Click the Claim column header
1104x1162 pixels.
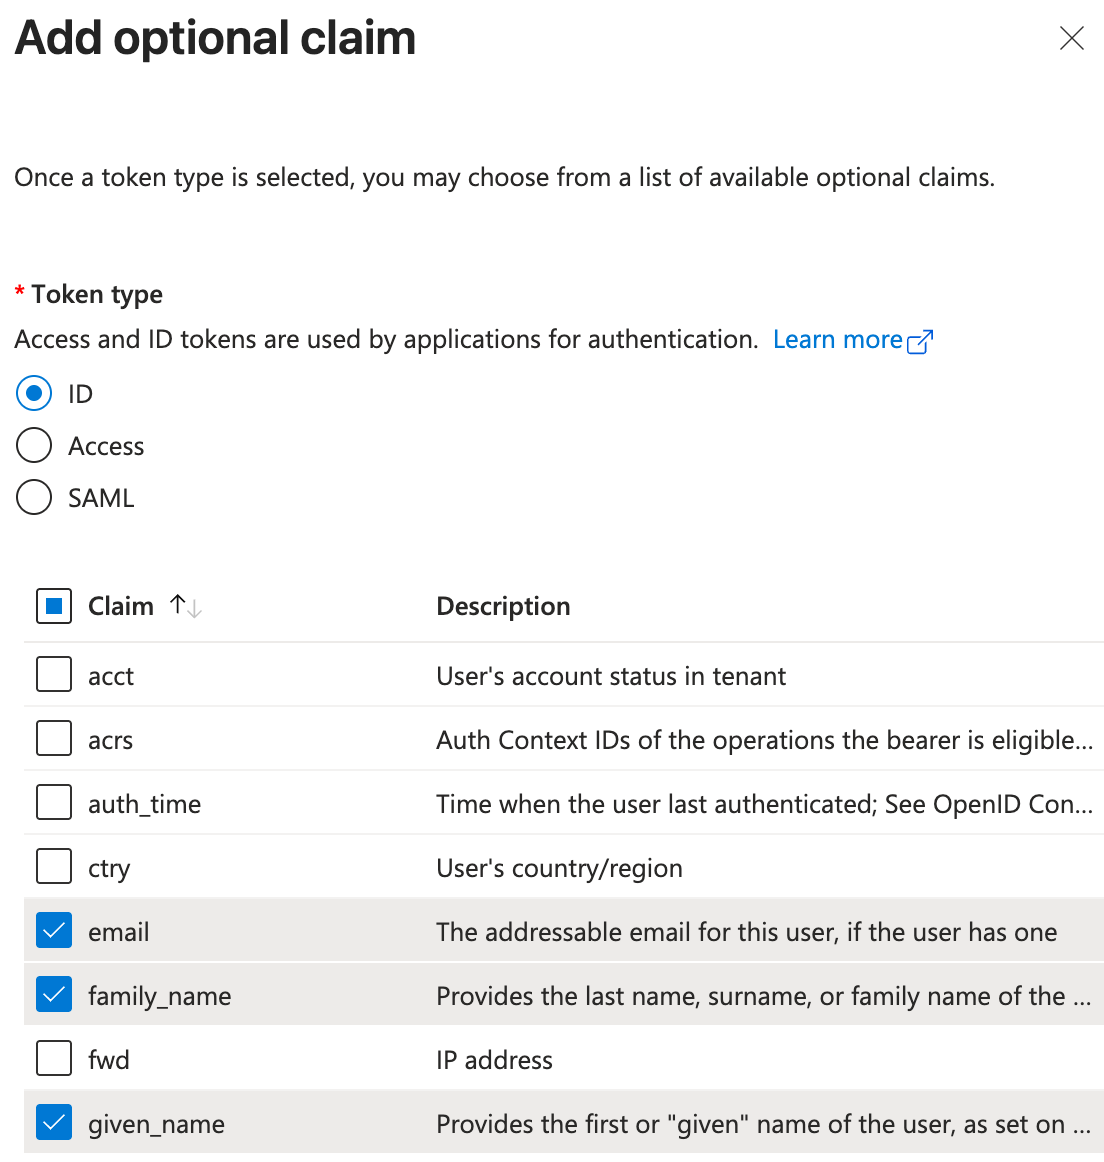[x=121, y=606]
